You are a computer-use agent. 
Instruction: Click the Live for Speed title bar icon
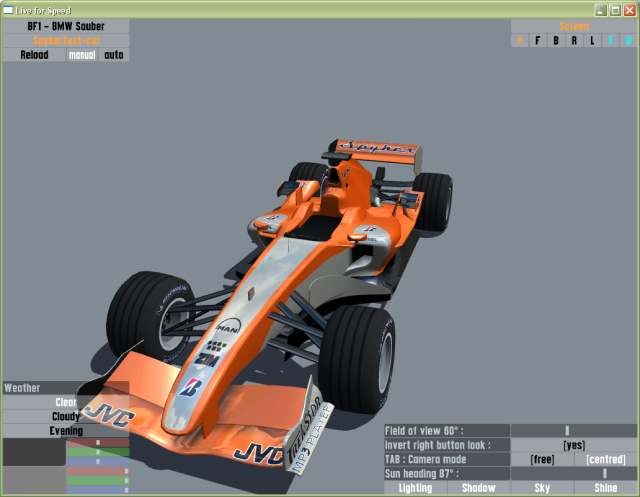[8, 10]
